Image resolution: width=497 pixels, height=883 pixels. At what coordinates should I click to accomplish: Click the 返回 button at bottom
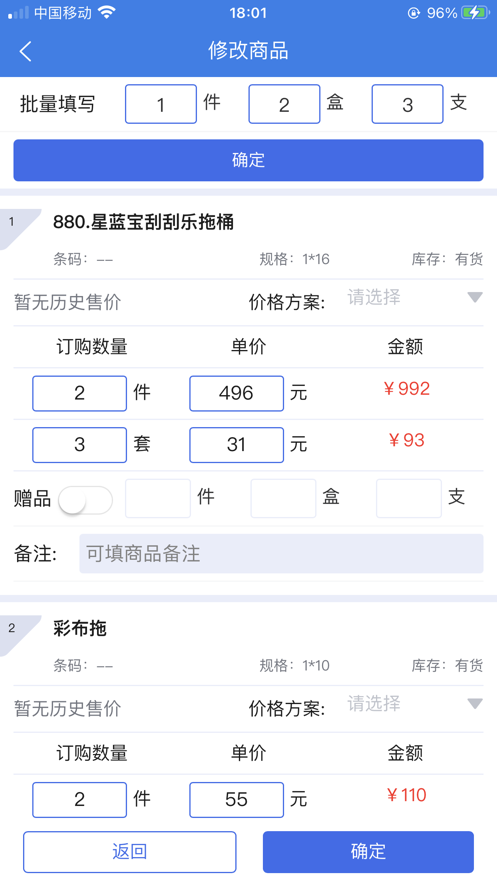point(129,851)
